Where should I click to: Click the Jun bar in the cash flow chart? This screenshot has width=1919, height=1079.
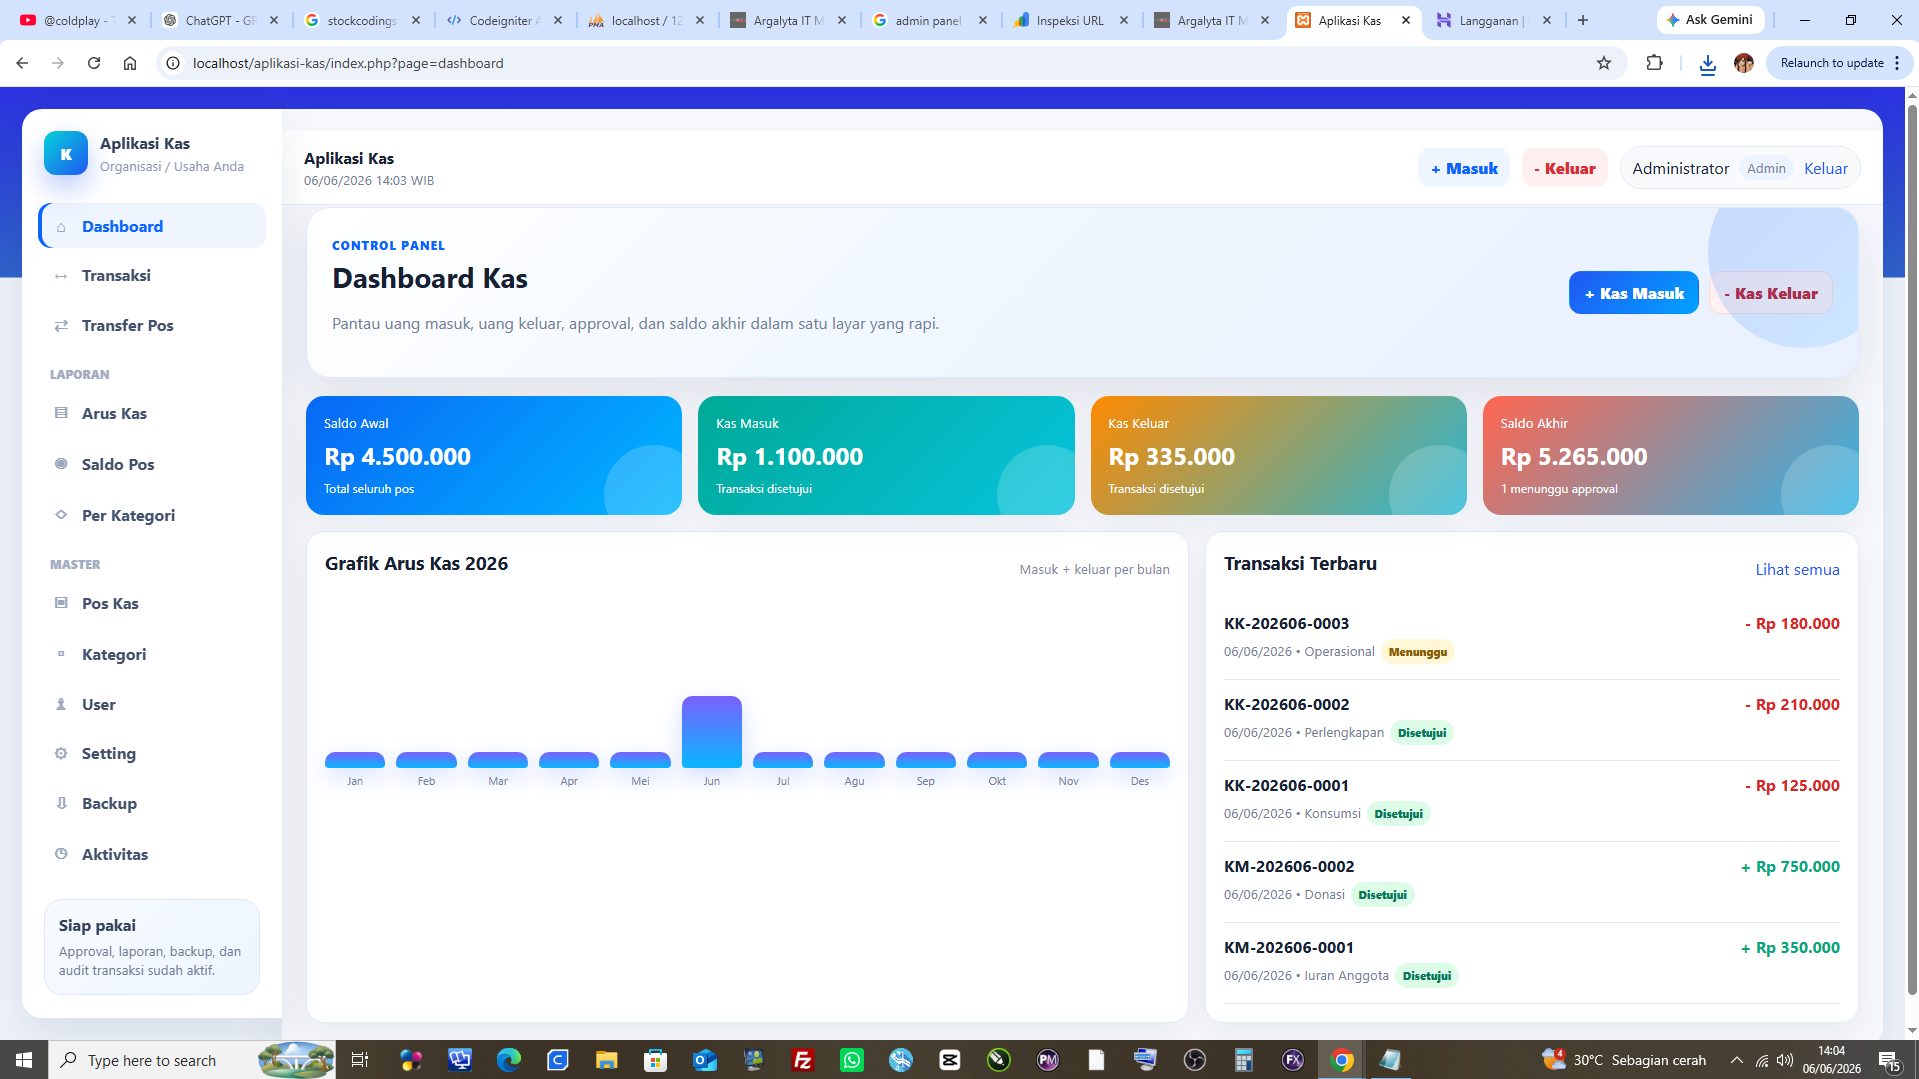[x=712, y=732]
